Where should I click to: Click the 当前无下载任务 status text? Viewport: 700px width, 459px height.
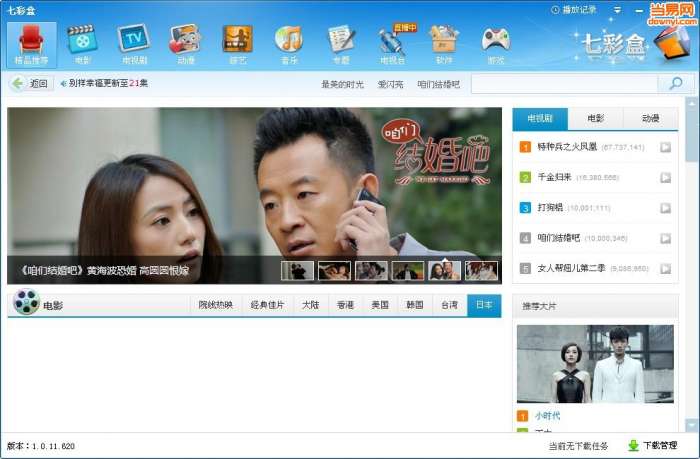point(578,446)
